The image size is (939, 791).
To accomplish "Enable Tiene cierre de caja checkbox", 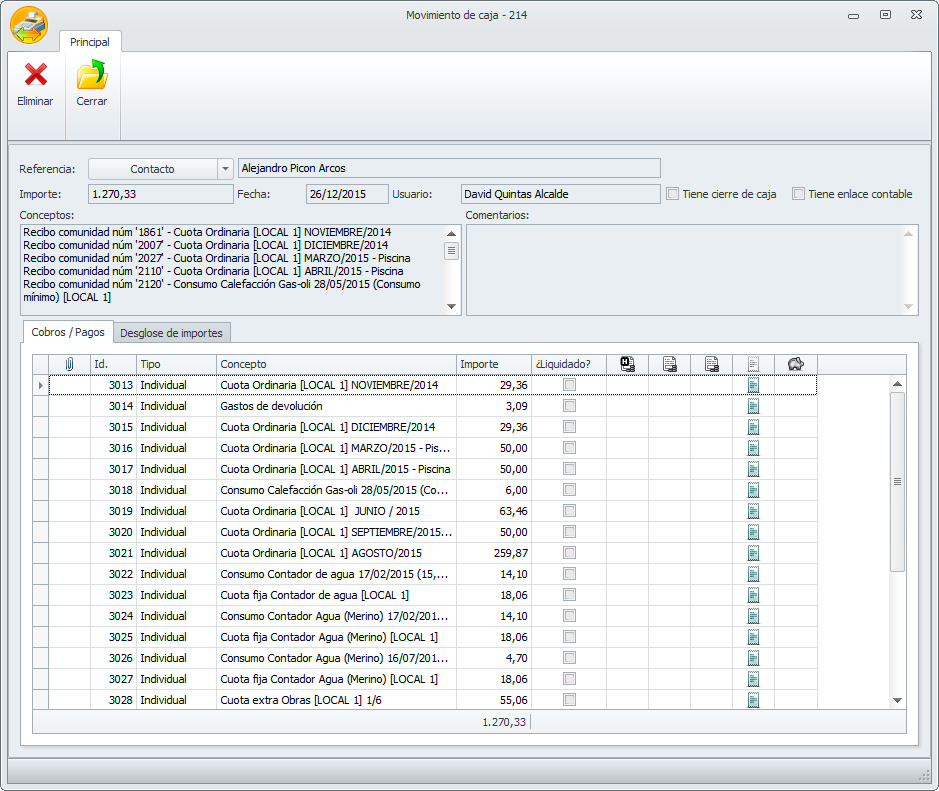I will coord(673,194).
